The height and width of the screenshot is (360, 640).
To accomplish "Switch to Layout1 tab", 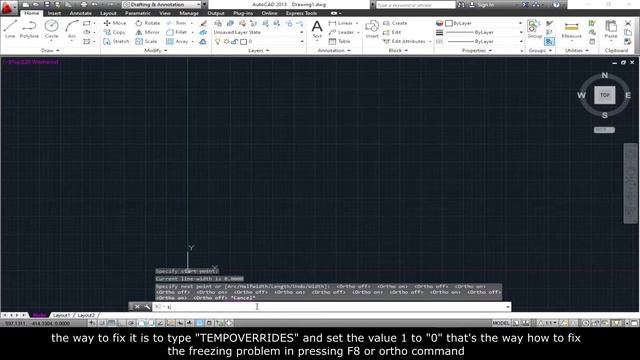I will point(62,315).
